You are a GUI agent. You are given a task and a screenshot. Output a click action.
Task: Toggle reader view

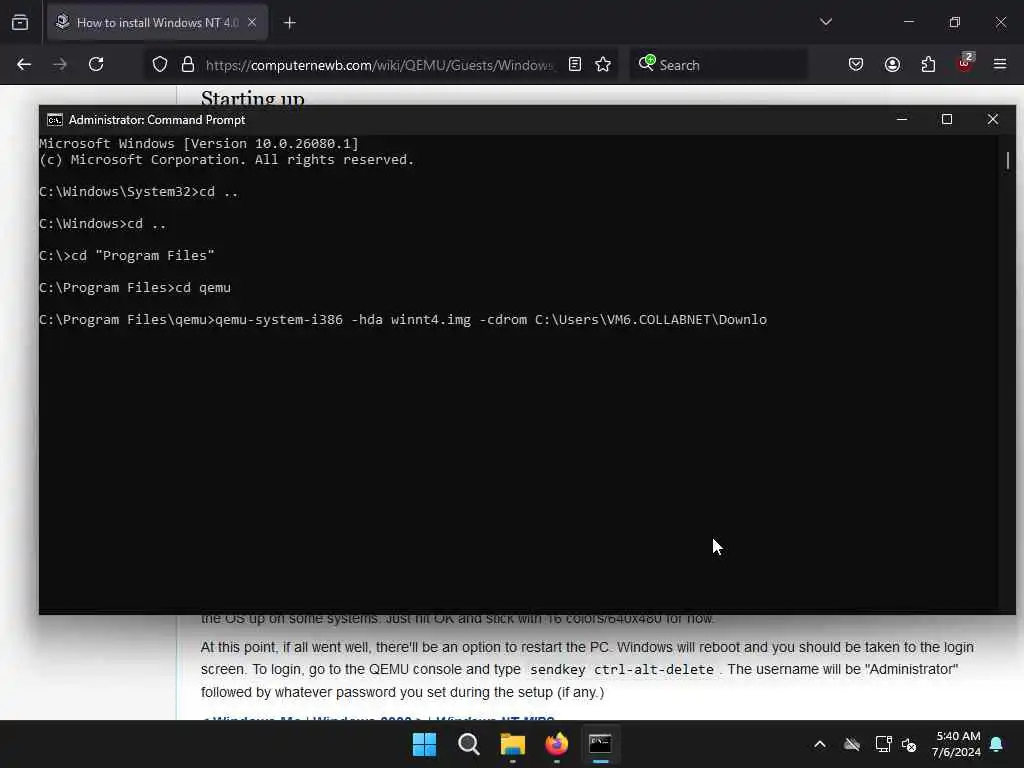click(x=575, y=64)
